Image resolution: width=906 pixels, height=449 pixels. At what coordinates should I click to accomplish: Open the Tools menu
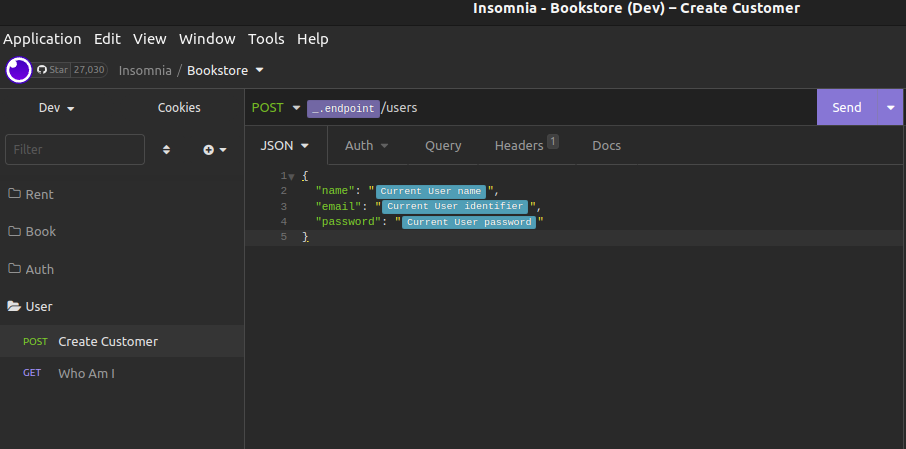coord(266,39)
